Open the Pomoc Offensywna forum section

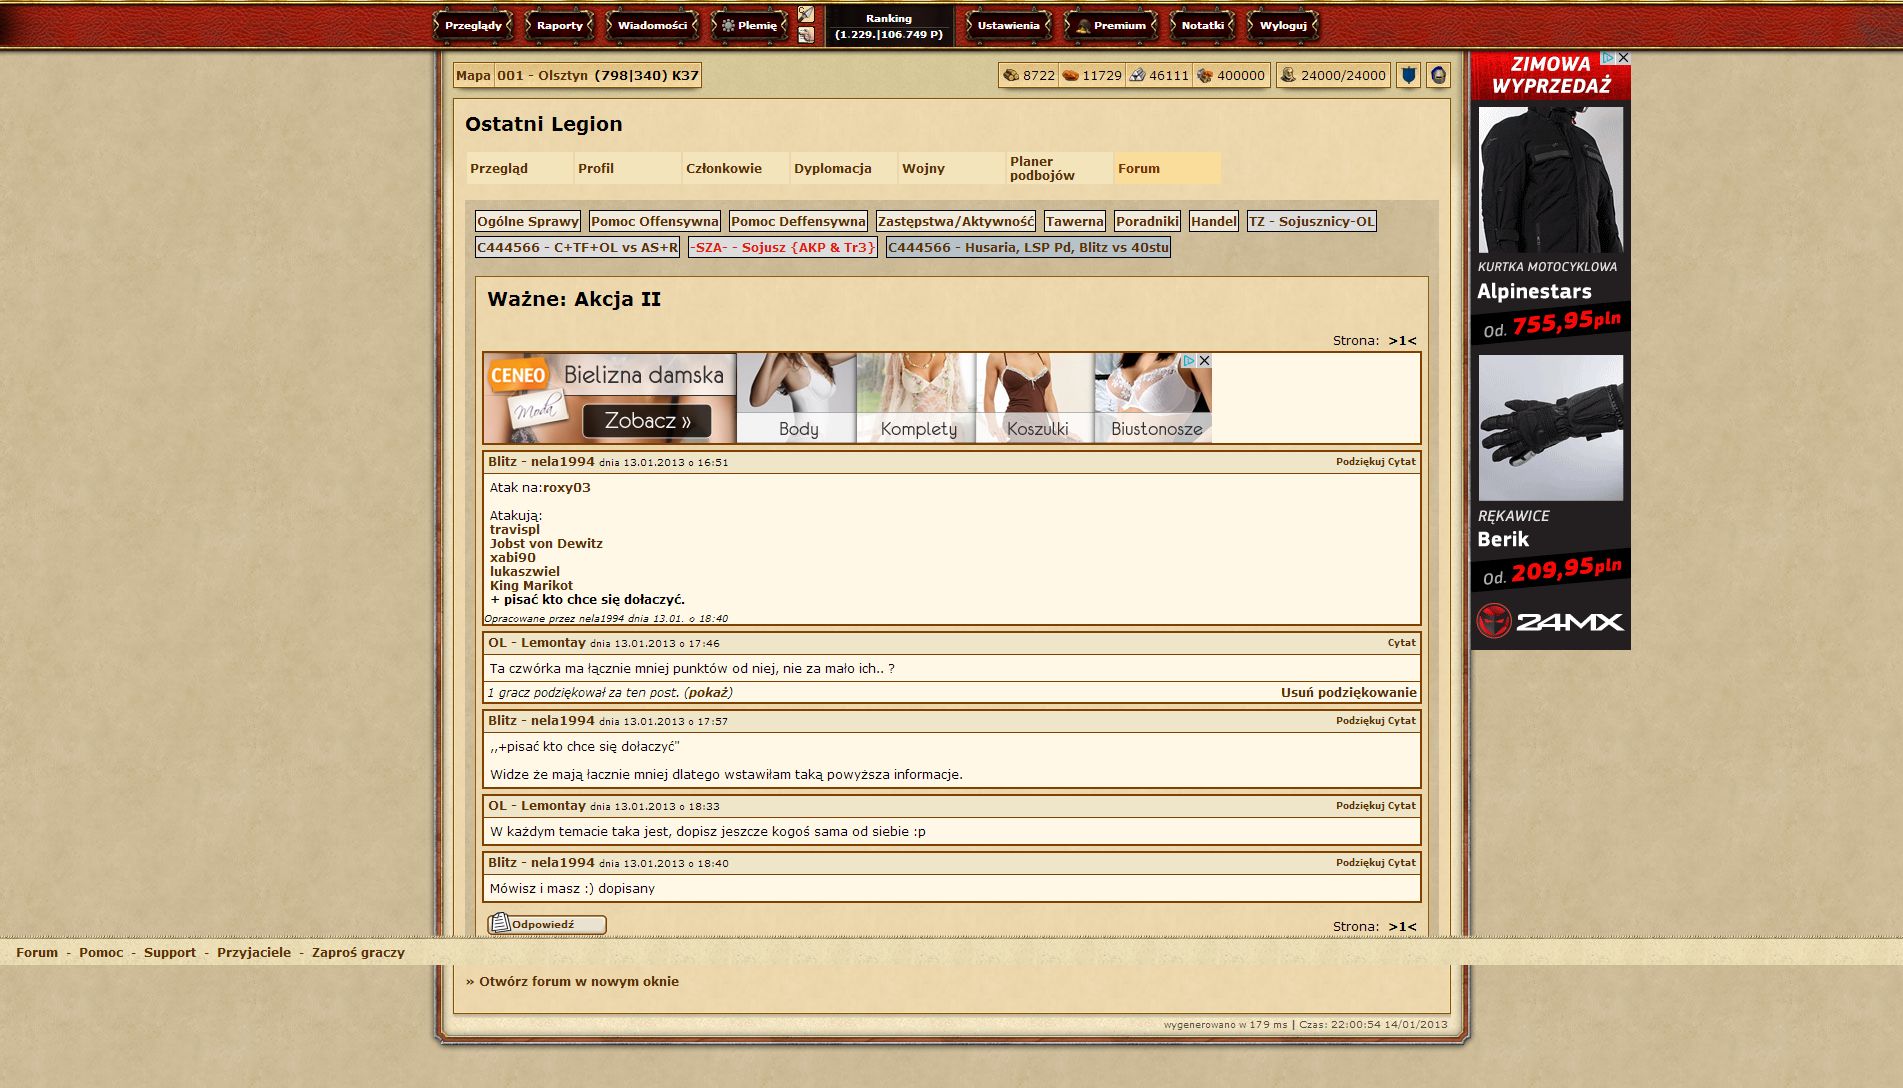tap(654, 221)
